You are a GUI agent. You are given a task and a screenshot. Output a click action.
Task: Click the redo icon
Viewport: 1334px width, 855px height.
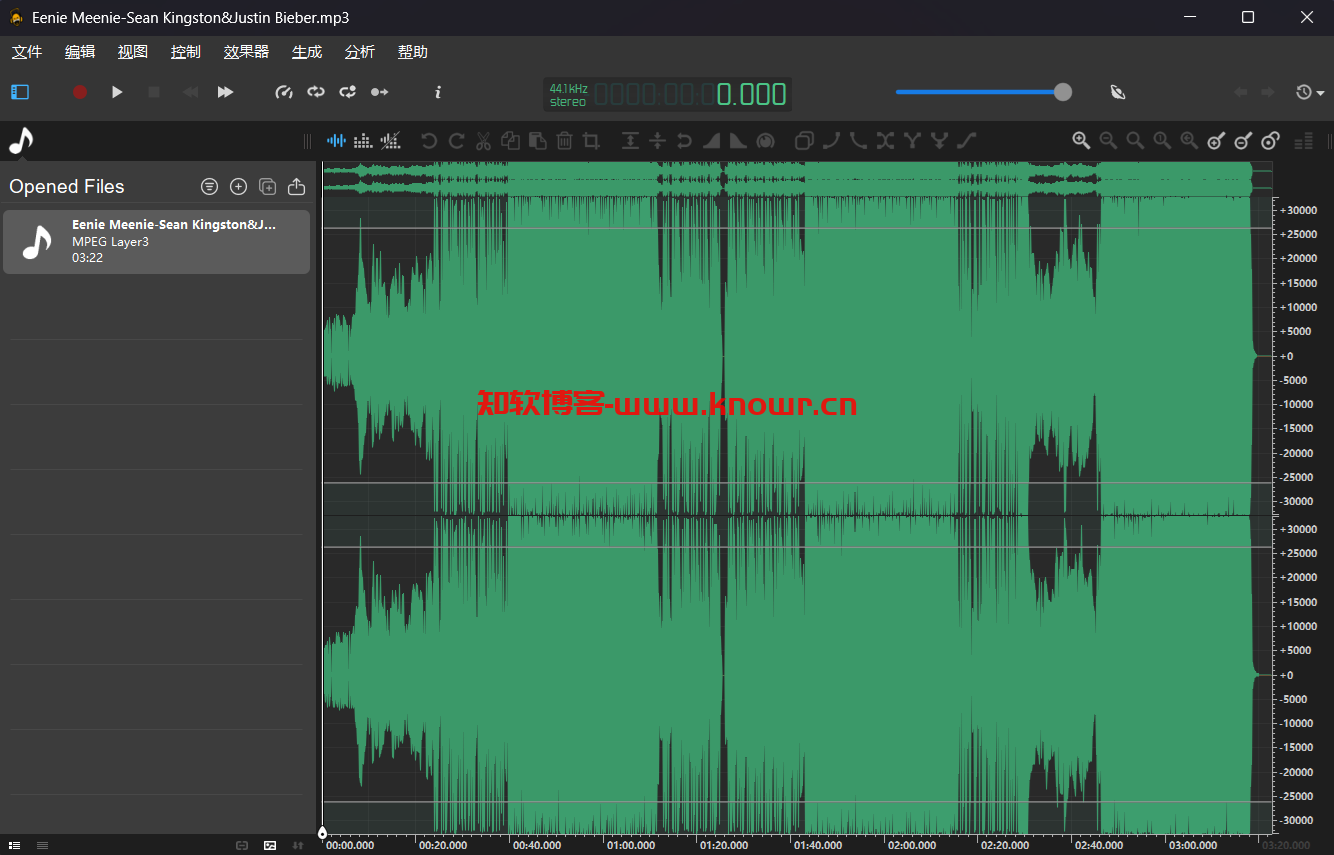[457, 141]
